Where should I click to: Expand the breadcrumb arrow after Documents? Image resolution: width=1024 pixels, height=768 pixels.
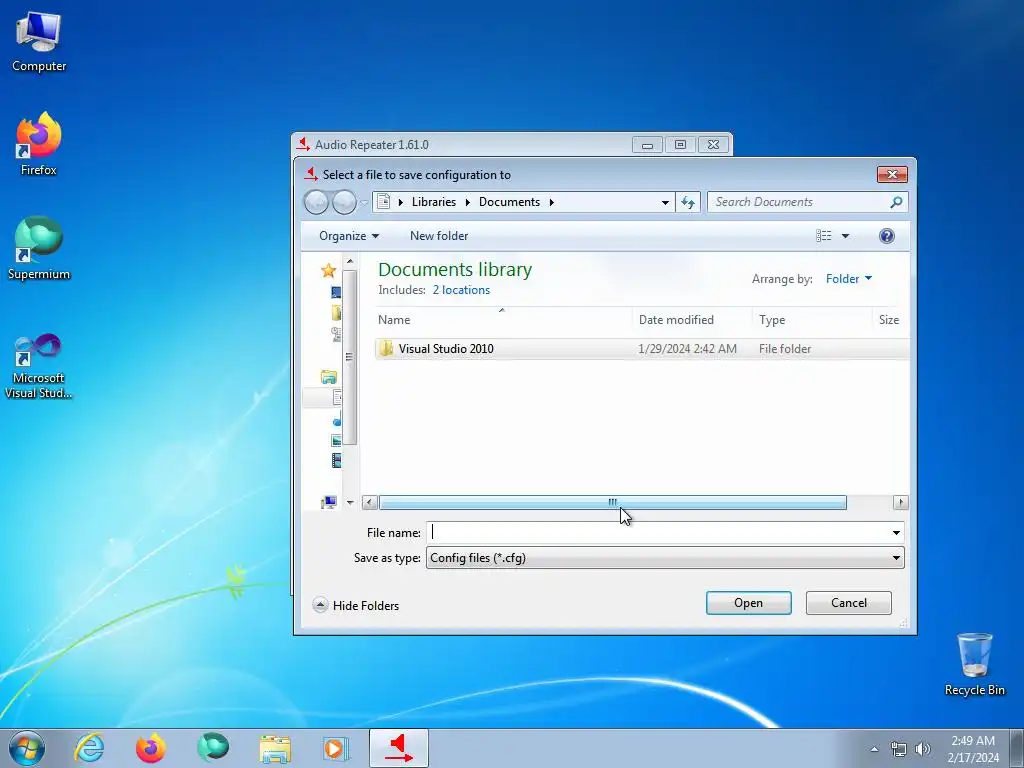[552, 202]
